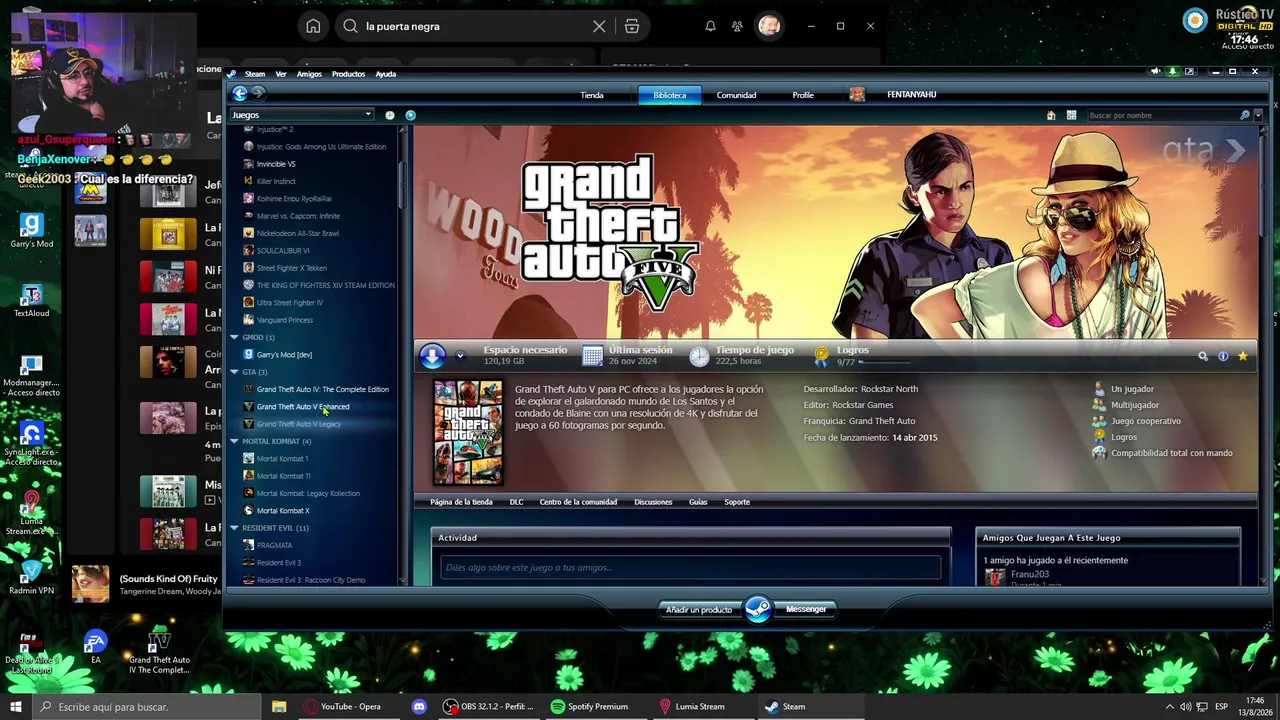Go back with Steam's back arrow button

tap(240, 94)
